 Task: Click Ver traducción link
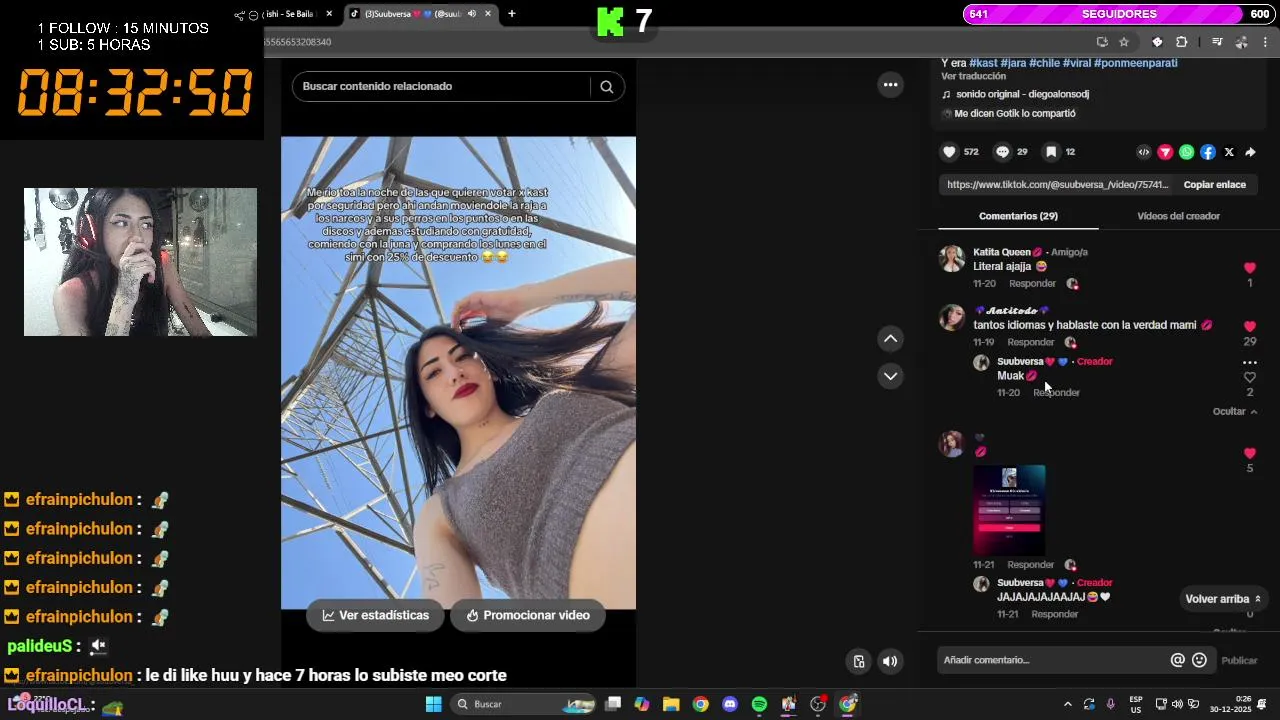tap(973, 76)
